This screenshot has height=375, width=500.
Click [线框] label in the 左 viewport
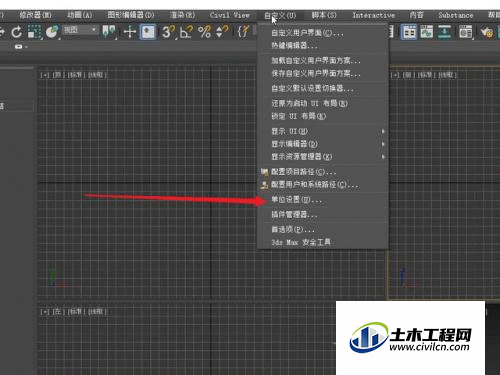[97, 312]
